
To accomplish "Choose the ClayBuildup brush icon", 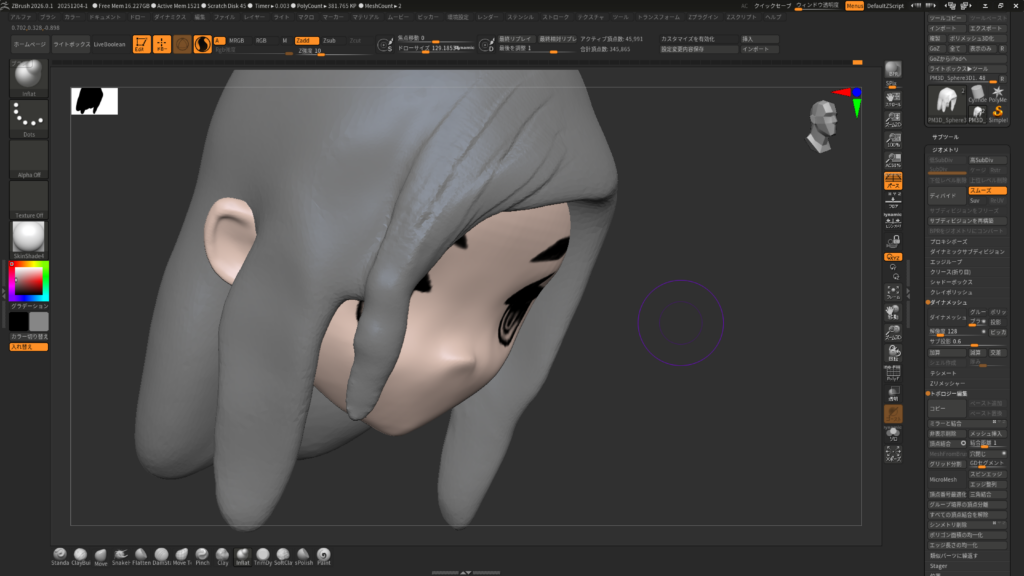I will click(x=81, y=554).
